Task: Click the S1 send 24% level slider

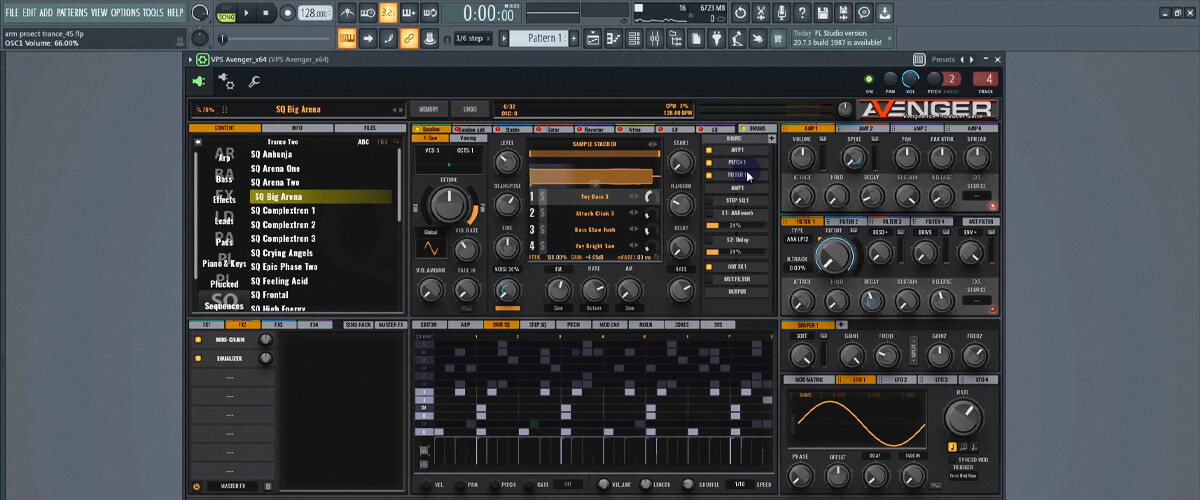Action: (736, 225)
